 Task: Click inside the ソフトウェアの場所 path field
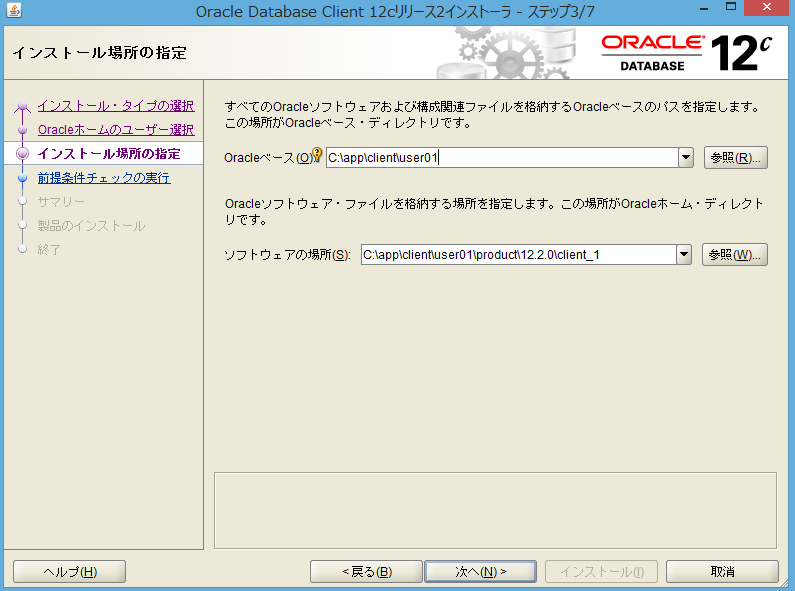coord(518,254)
